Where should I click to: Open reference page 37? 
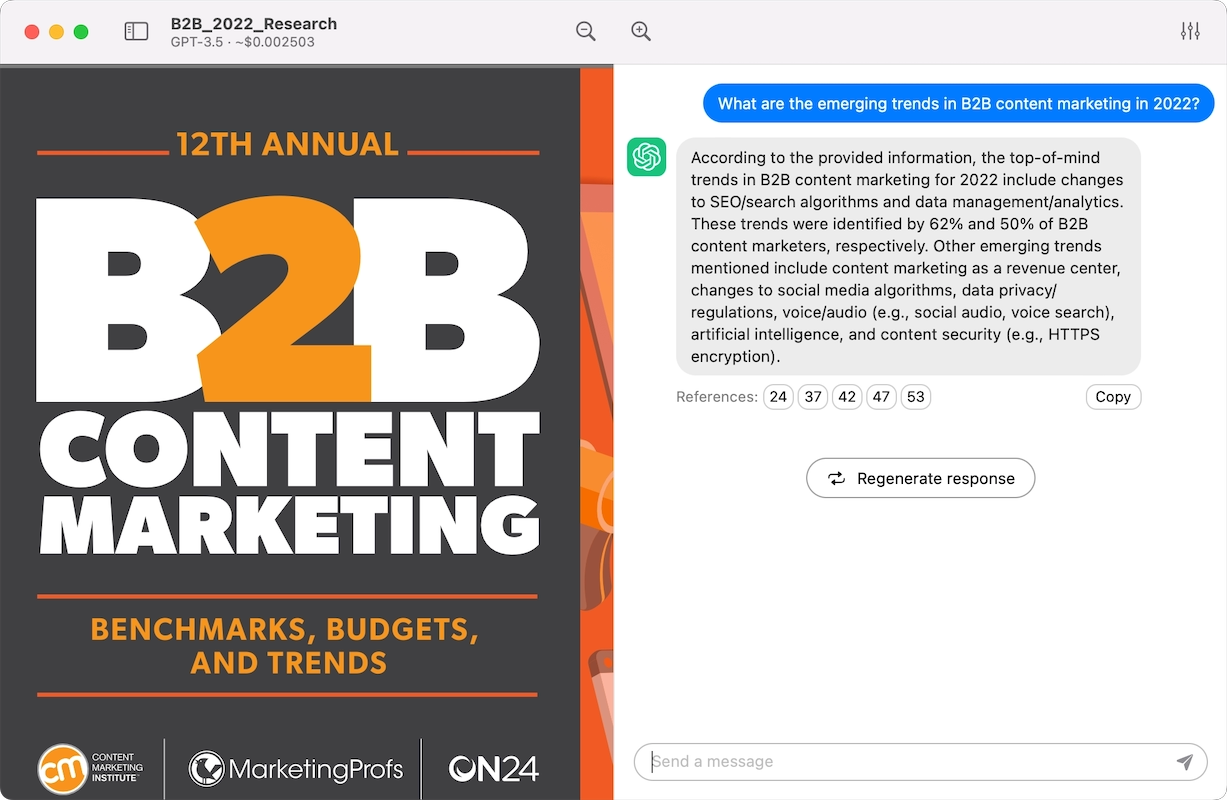pyautogui.click(x=813, y=397)
